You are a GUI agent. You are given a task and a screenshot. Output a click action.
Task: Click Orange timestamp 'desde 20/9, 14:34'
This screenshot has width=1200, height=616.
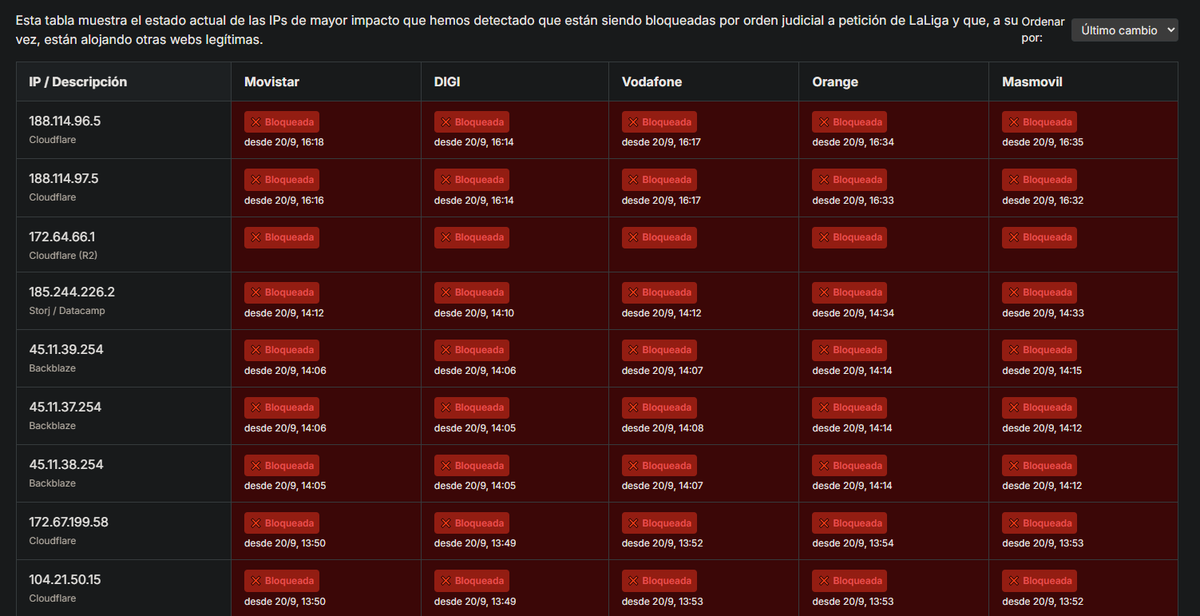pyautogui.click(x=853, y=314)
